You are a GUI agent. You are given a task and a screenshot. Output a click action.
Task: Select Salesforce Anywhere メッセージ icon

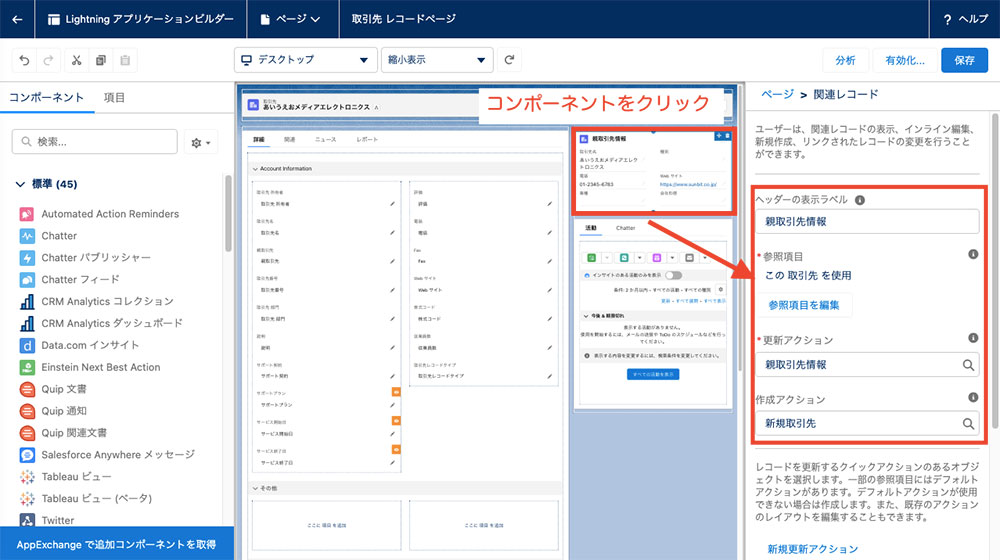[x=27, y=455]
